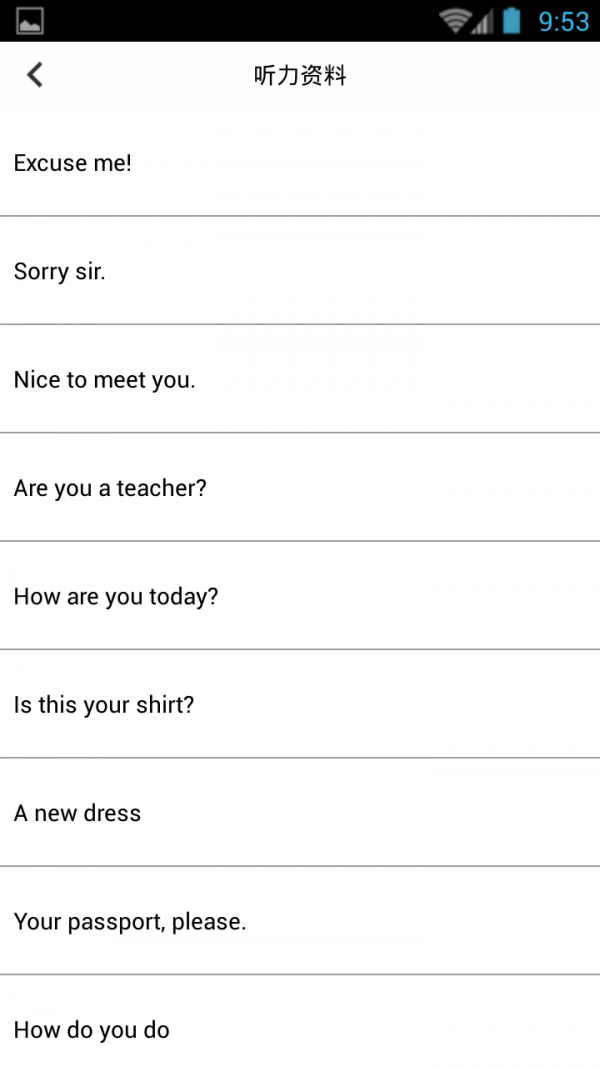This screenshot has height=1067, width=600.
Task: Tap the 9:53 clock display
Action: pyautogui.click(x=564, y=21)
